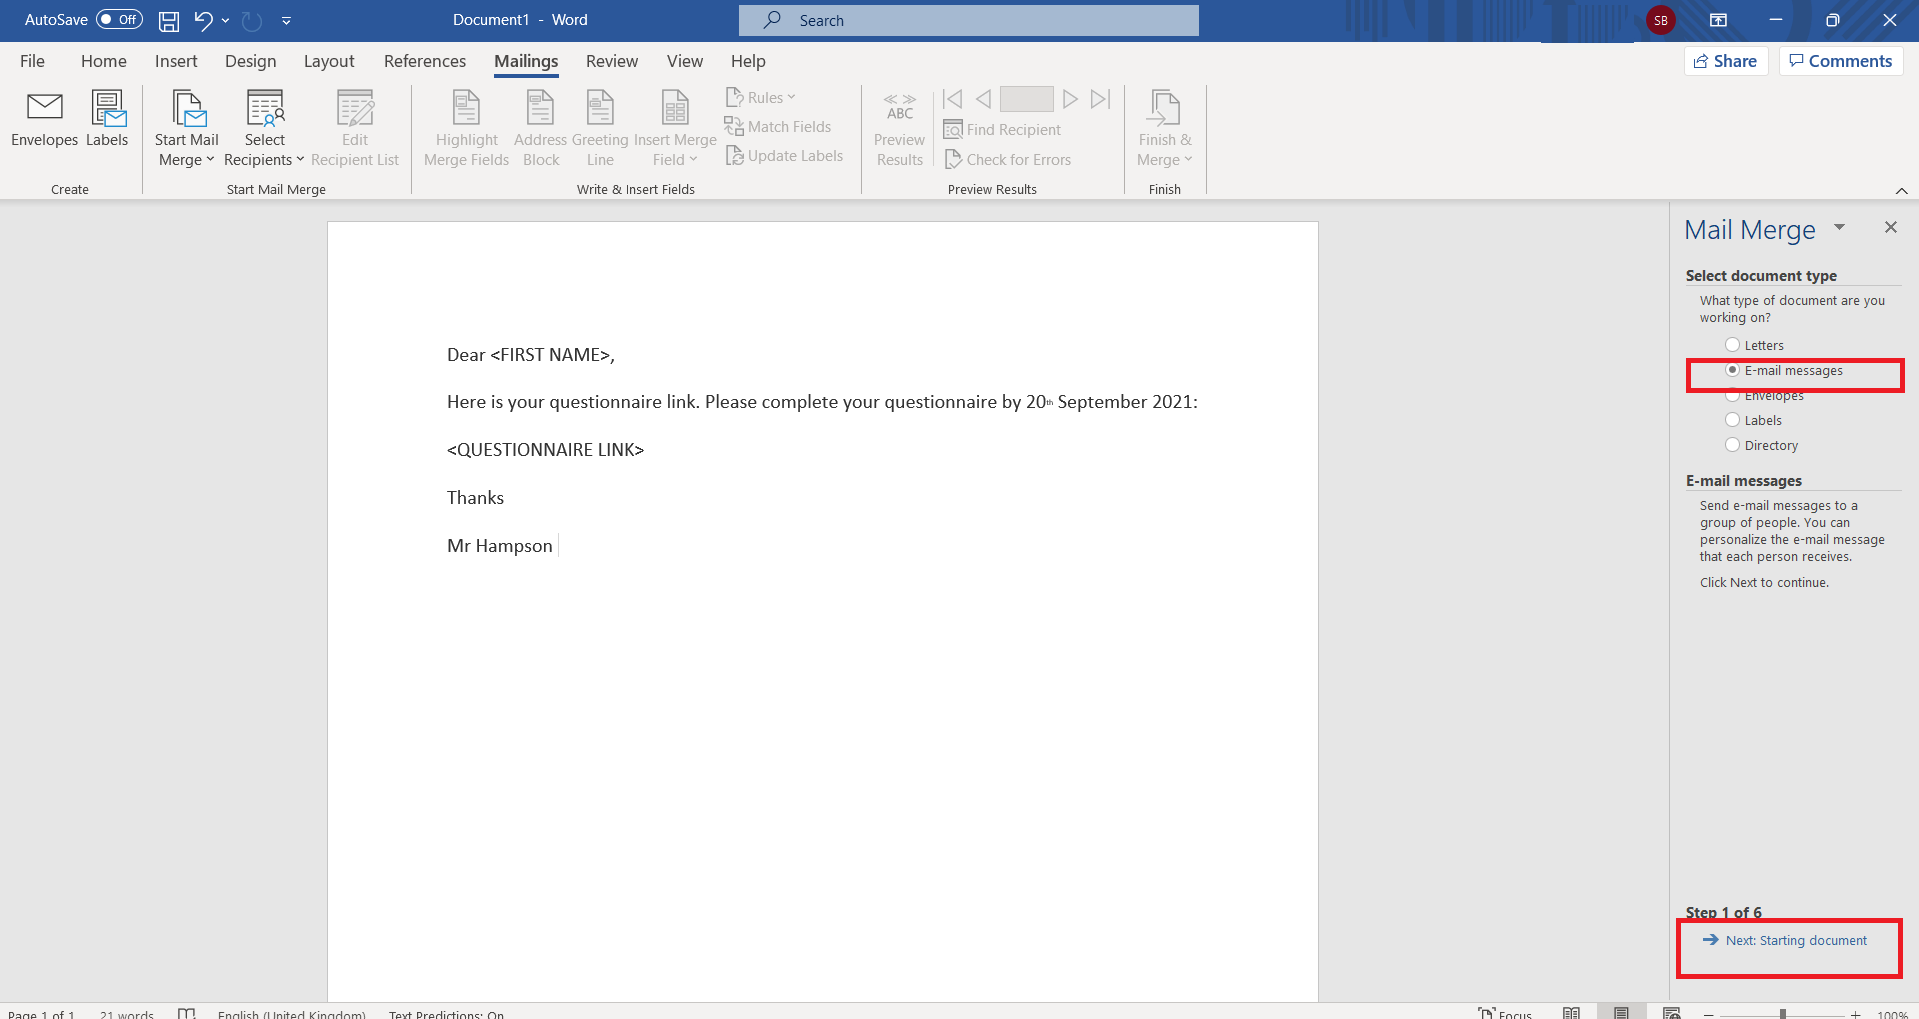Image resolution: width=1919 pixels, height=1019 pixels.
Task: Close the Mail Merge pane
Action: (x=1890, y=228)
